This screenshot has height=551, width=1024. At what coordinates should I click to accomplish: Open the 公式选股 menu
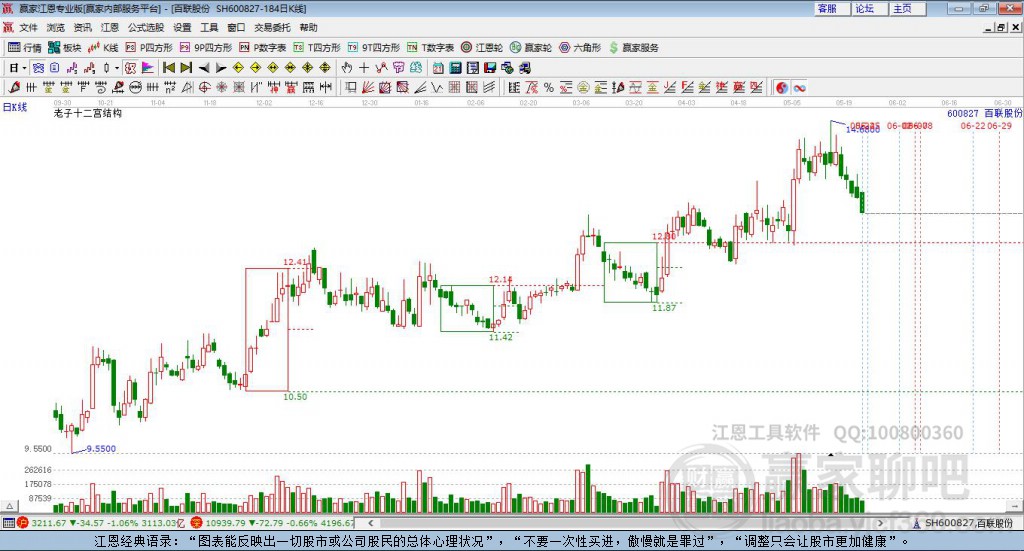point(146,27)
